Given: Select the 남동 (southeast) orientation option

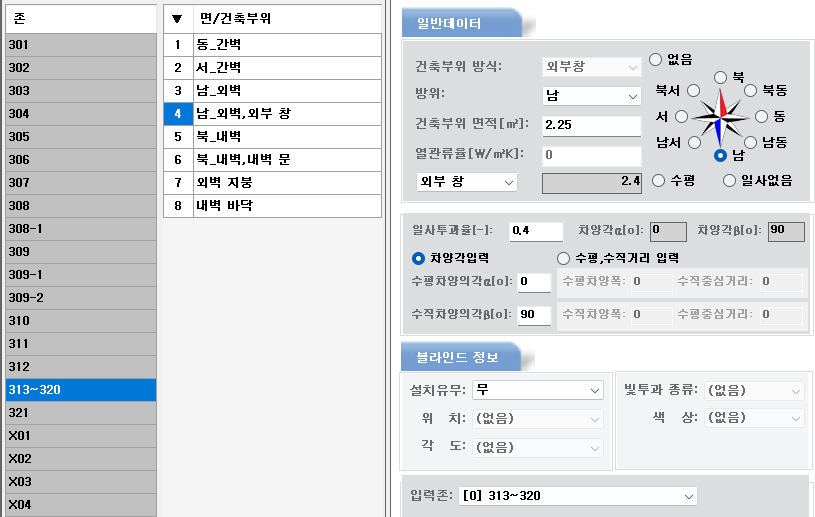Looking at the screenshot, I should (x=749, y=142).
